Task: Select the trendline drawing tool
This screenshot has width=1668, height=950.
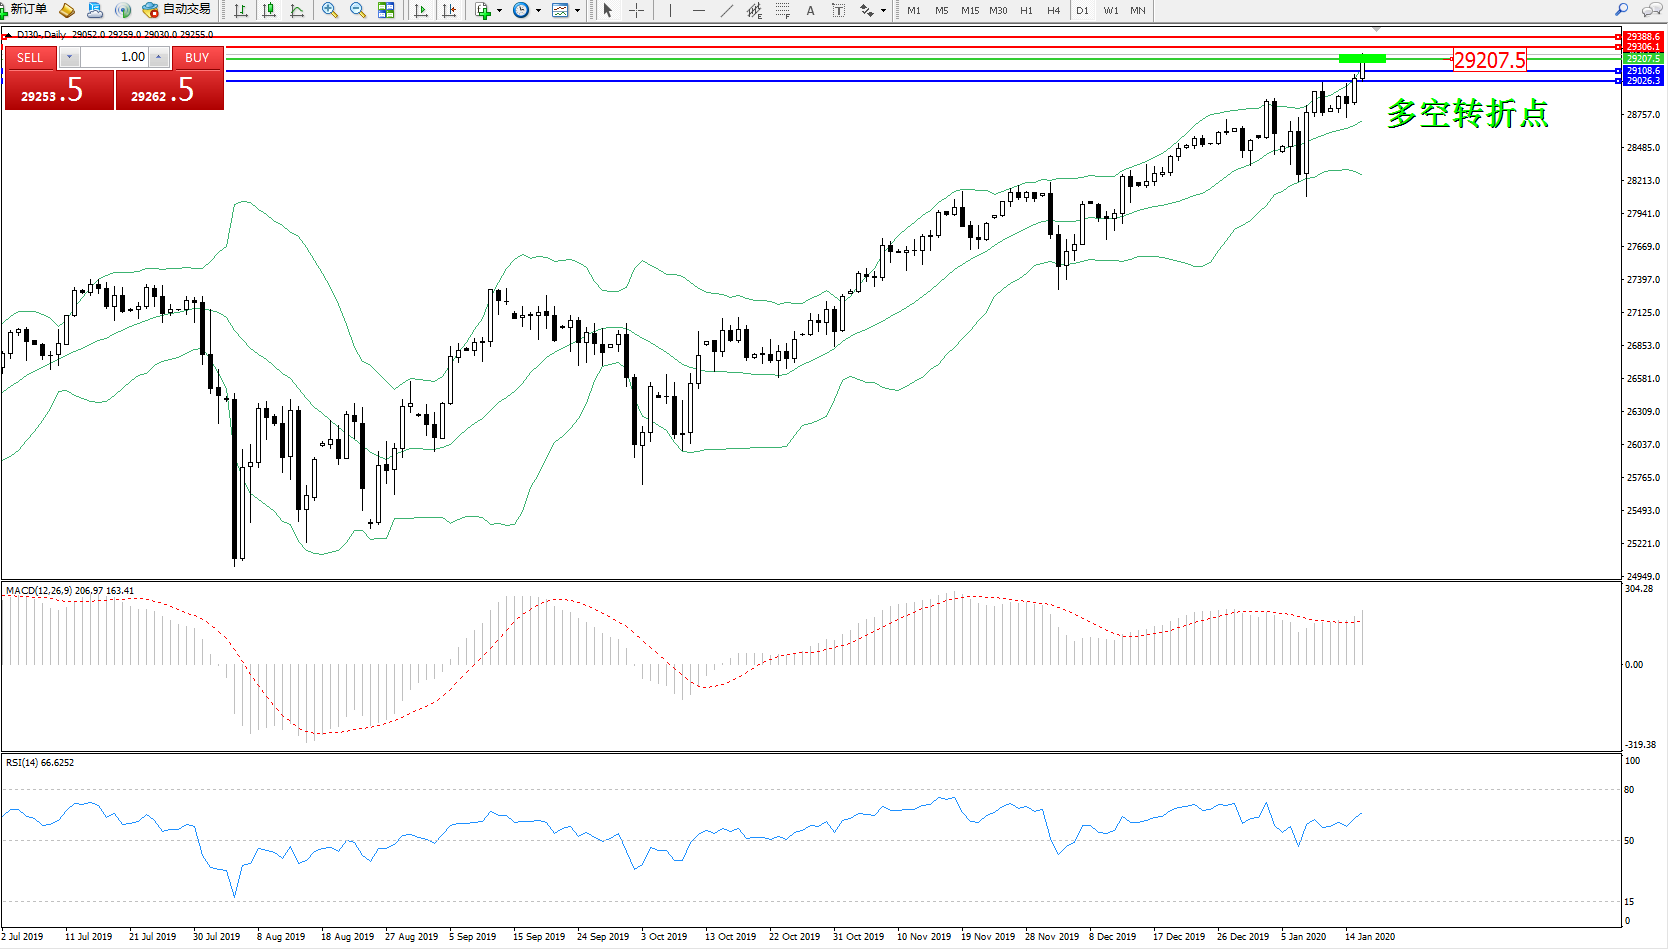Action: pyautogui.click(x=727, y=10)
